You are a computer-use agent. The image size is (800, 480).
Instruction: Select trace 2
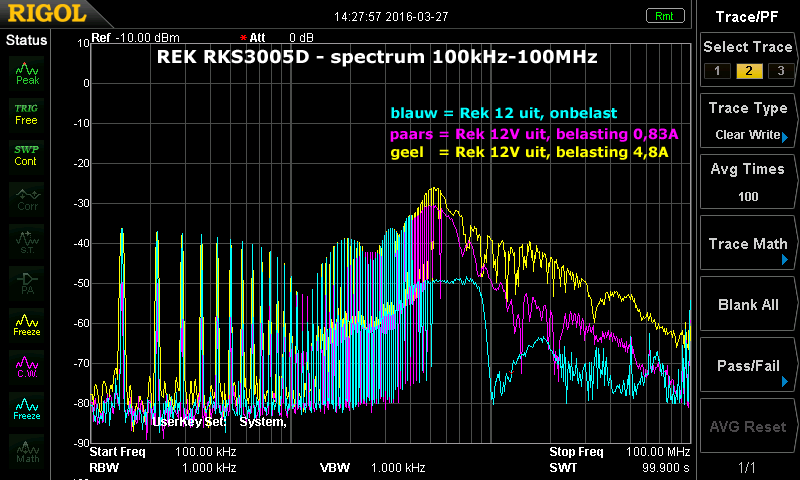(749, 71)
